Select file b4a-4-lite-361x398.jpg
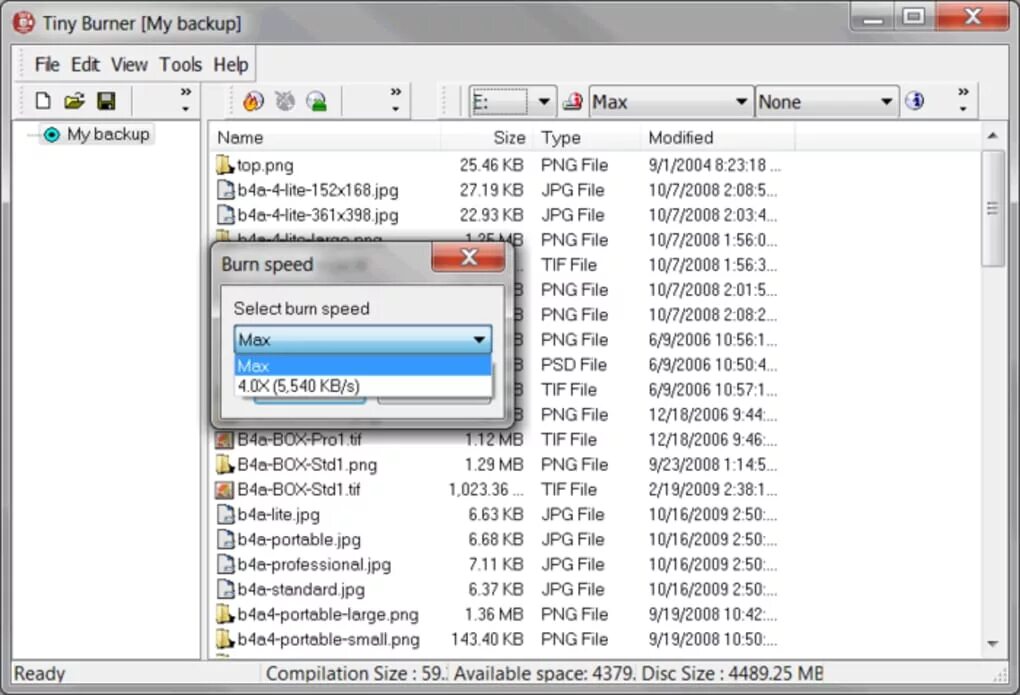 317,215
